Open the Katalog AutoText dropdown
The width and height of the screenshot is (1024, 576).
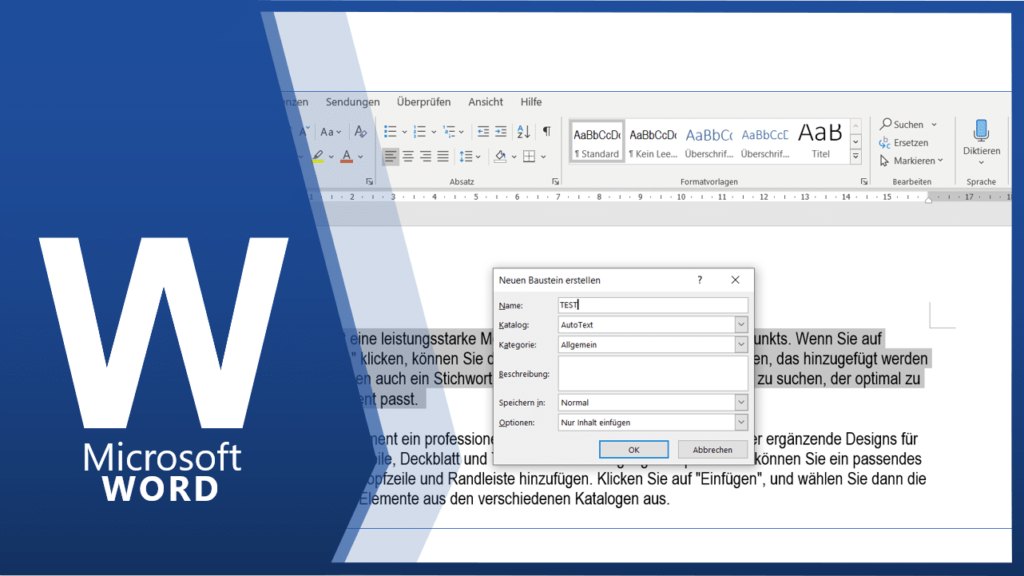(741, 325)
